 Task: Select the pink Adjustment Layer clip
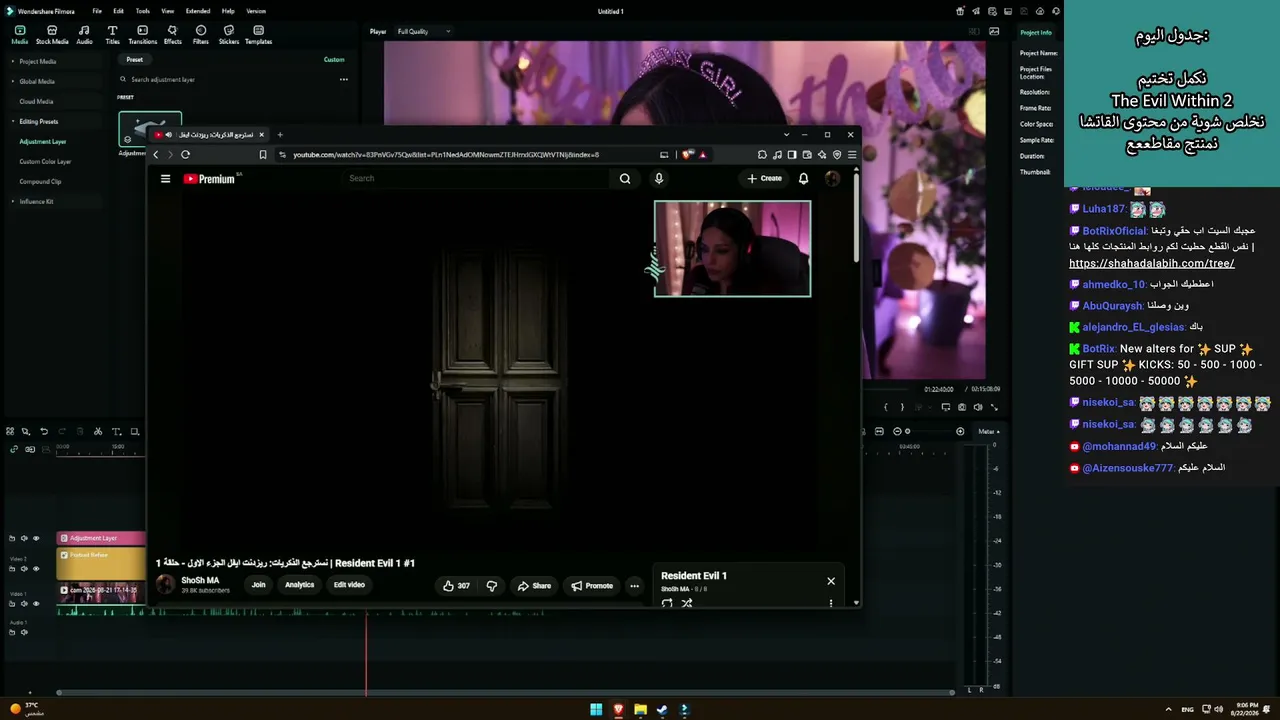[x=101, y=538]
